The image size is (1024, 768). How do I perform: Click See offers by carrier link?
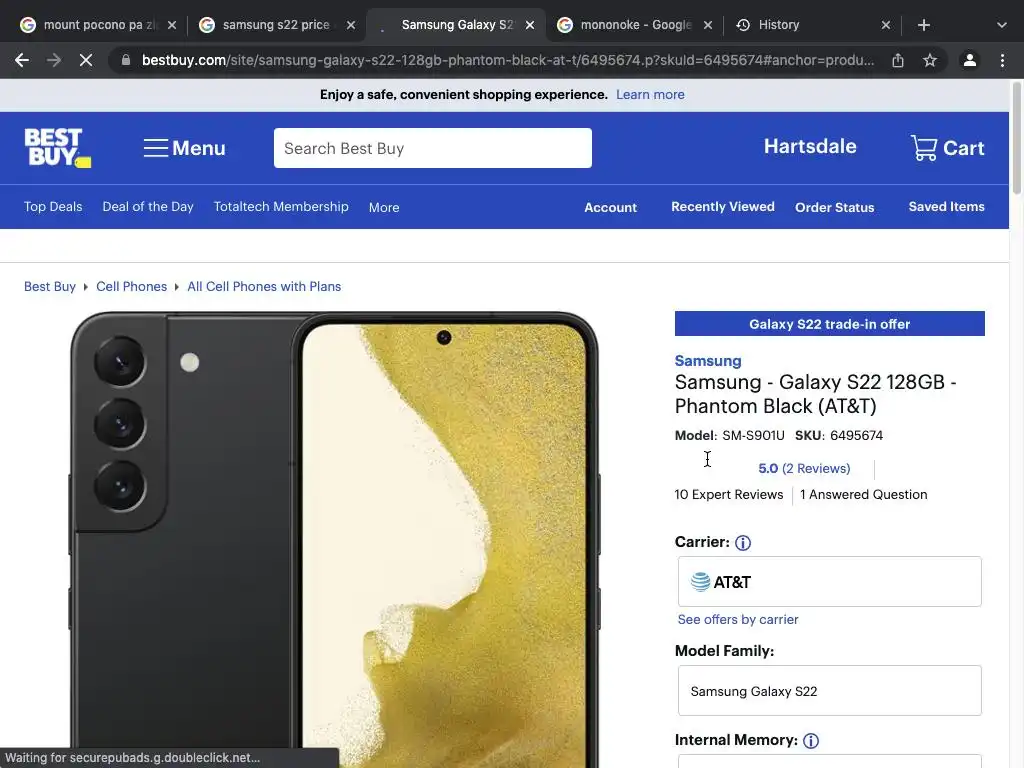tap(737, 620)
